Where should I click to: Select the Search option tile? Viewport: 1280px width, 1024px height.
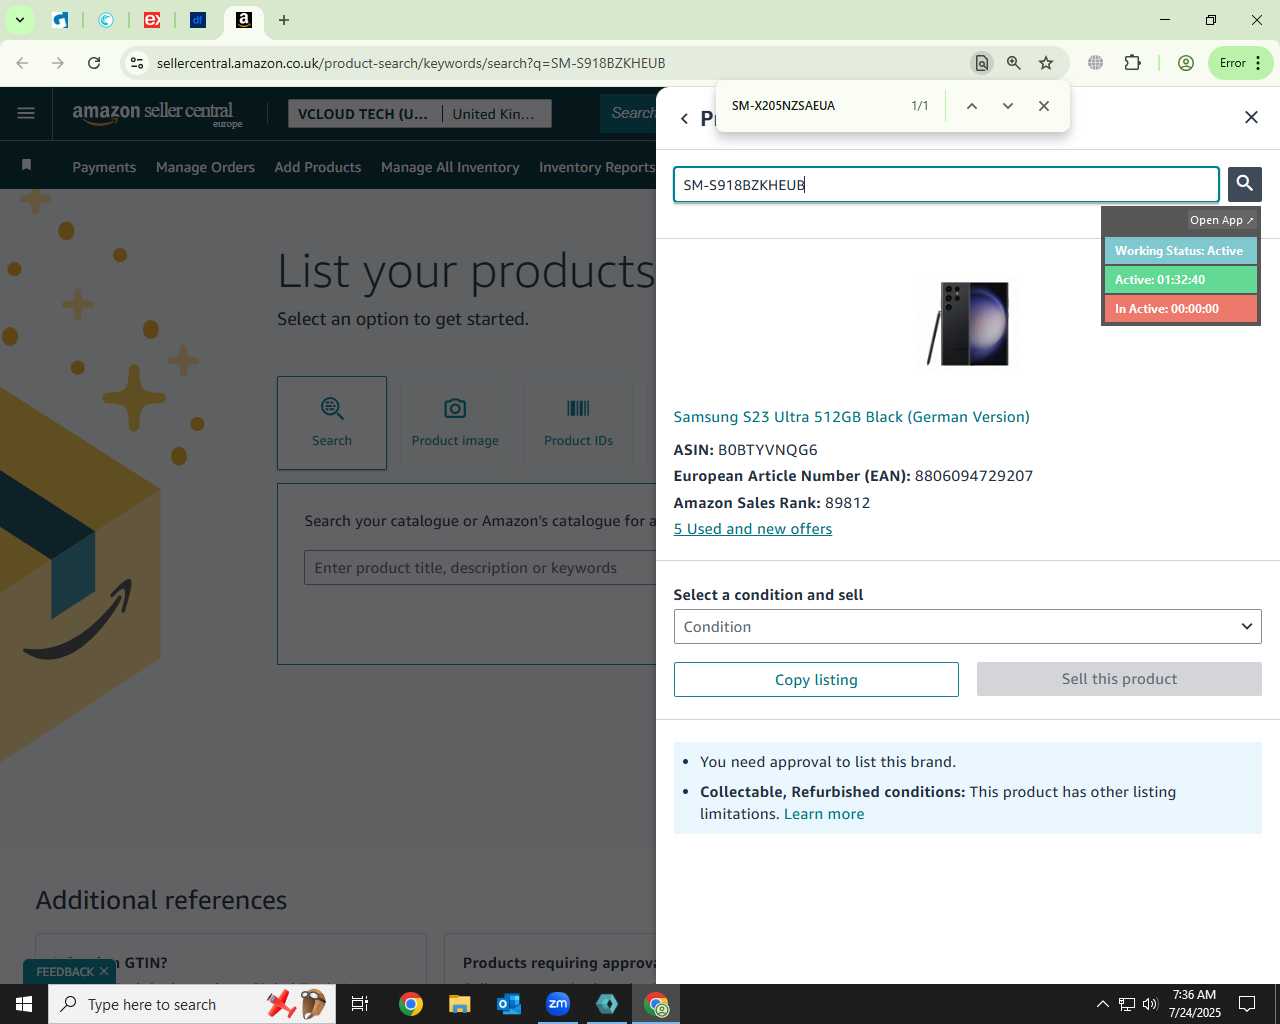coord(332,423)
